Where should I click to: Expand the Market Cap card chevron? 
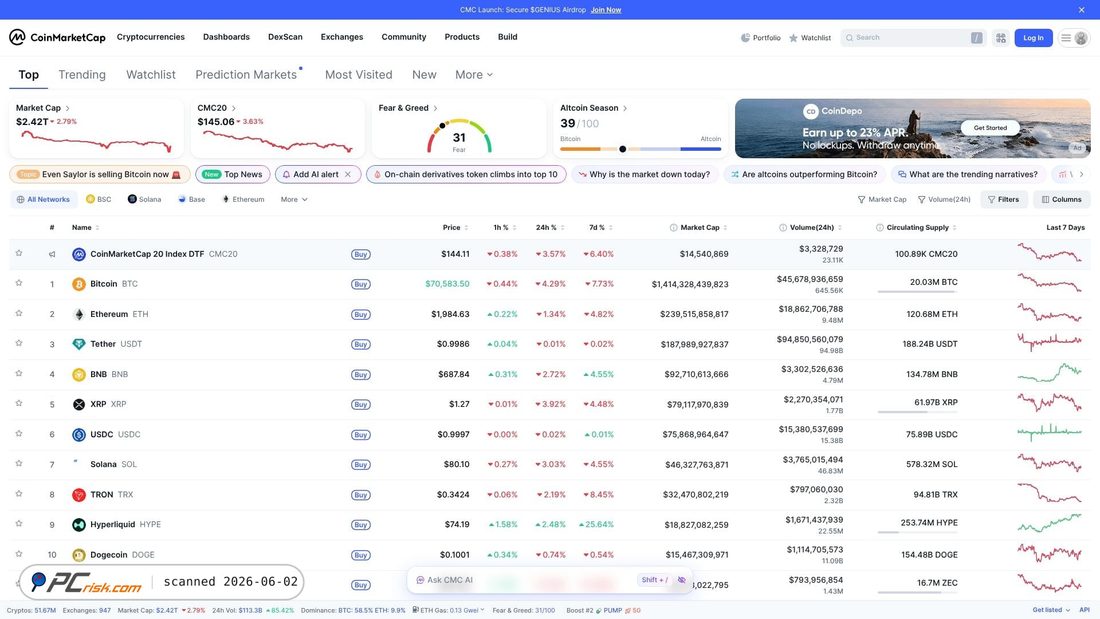[67, 108]
